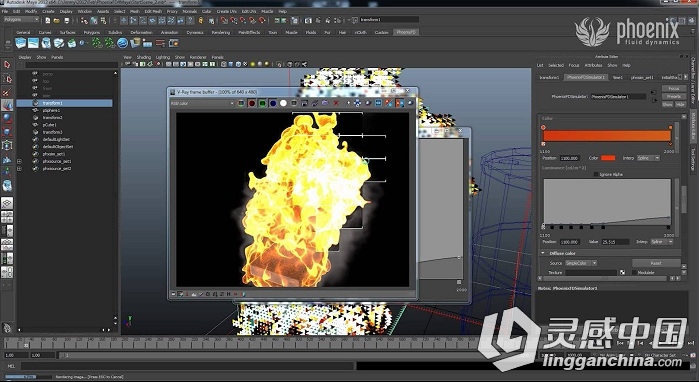The image size is (699, 382).
Task: Click the cylinder-on-box PhoenixFD shelf icon
Action: pos(135,43)
